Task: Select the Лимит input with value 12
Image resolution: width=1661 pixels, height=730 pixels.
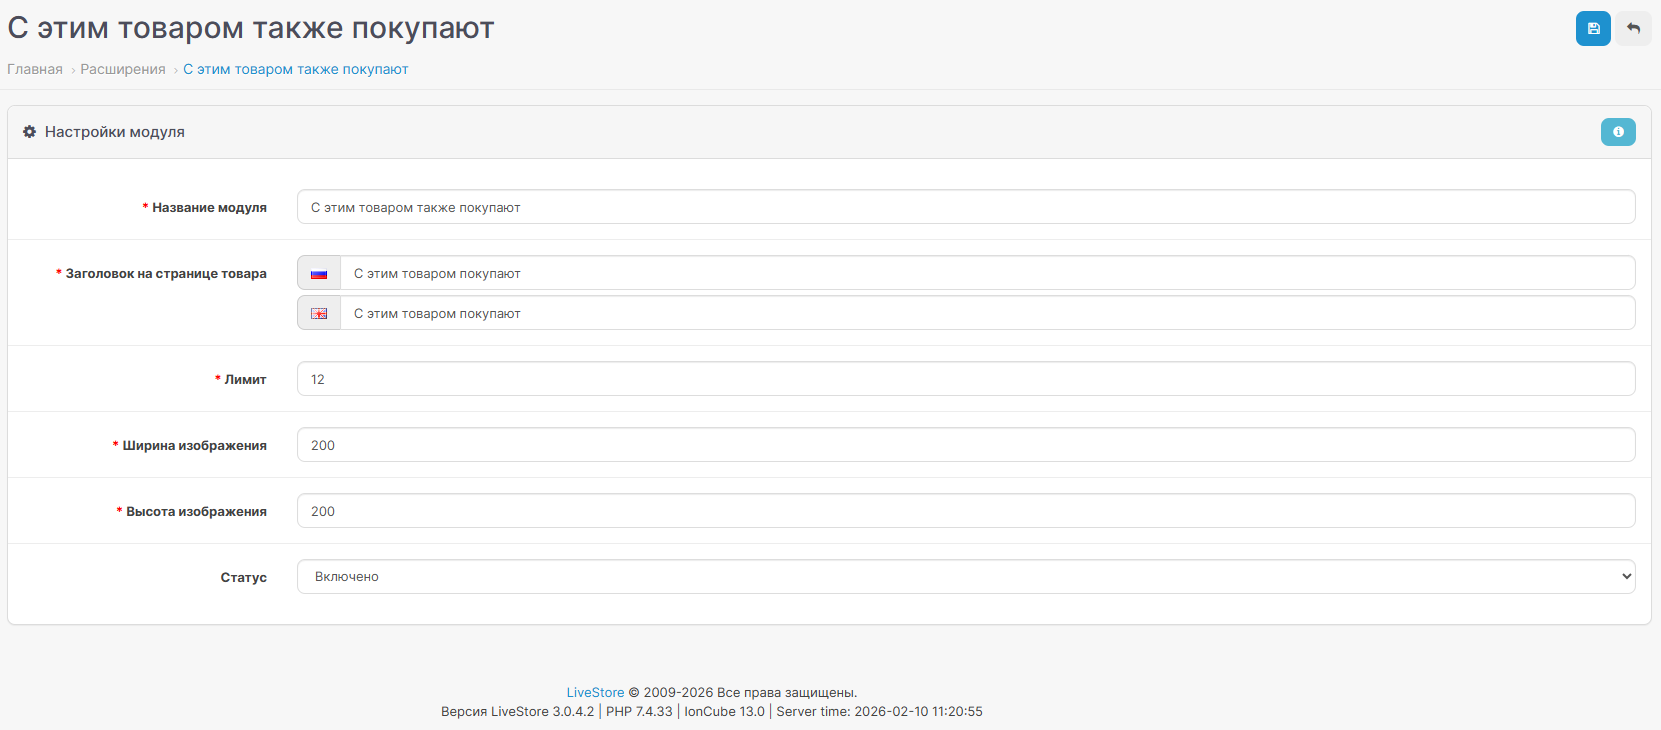Action: tap(965, 379)
